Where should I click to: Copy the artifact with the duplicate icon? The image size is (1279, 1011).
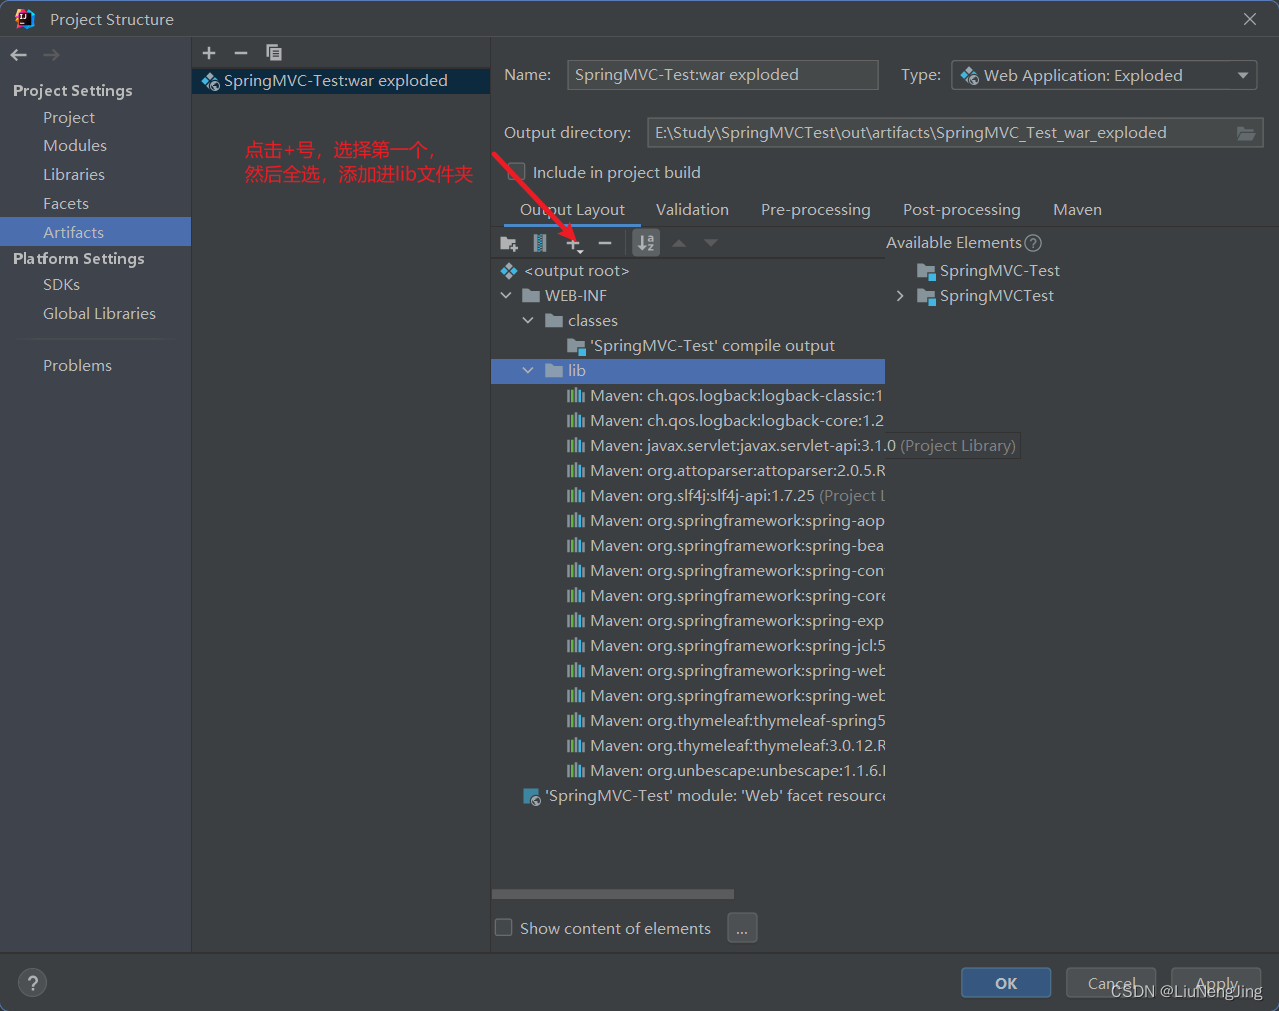274,53
